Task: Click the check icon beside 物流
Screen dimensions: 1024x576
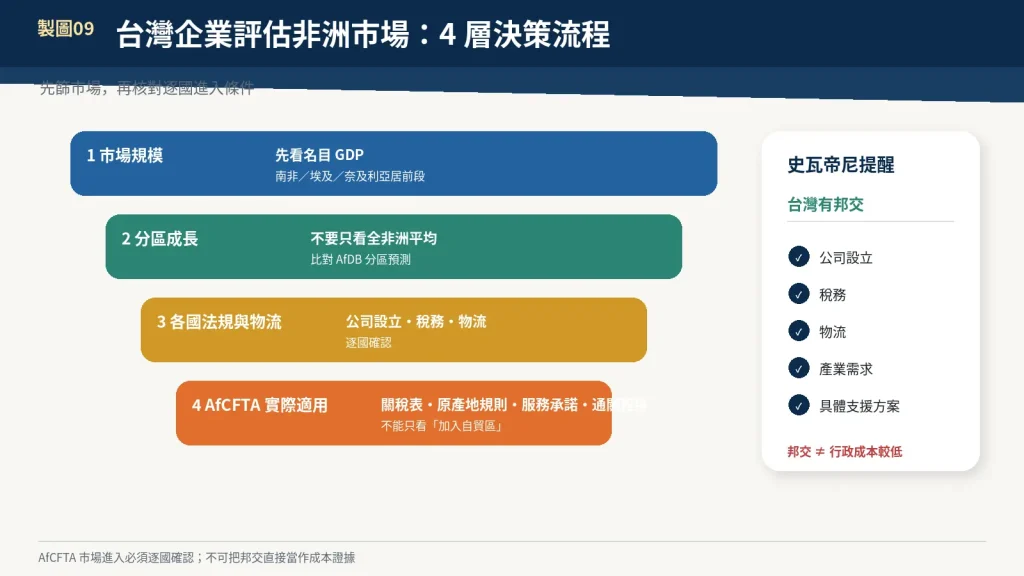Action: (x=798, y=331)
